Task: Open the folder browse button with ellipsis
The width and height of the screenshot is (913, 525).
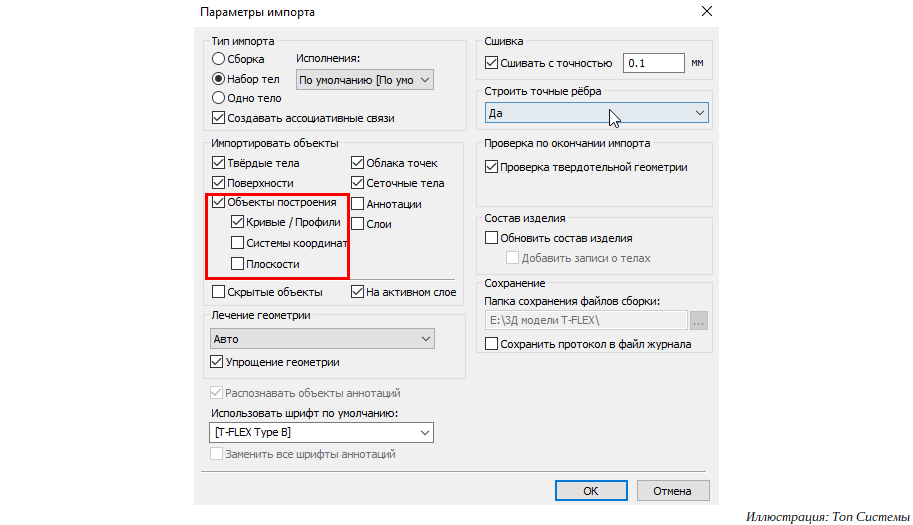Action: [x=699, y=321]
